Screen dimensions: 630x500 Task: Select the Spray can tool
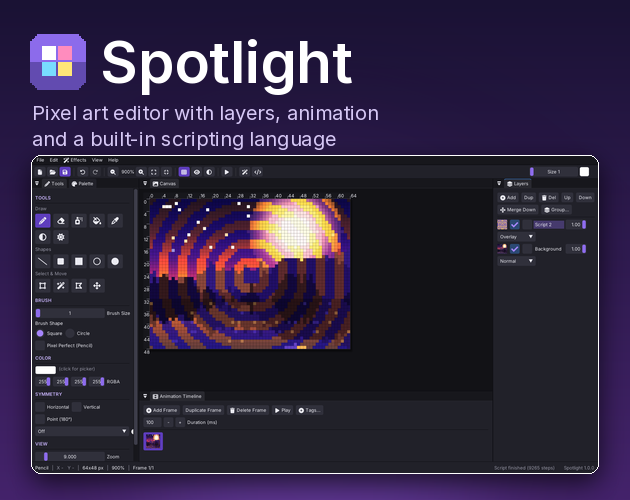point(79,221)
